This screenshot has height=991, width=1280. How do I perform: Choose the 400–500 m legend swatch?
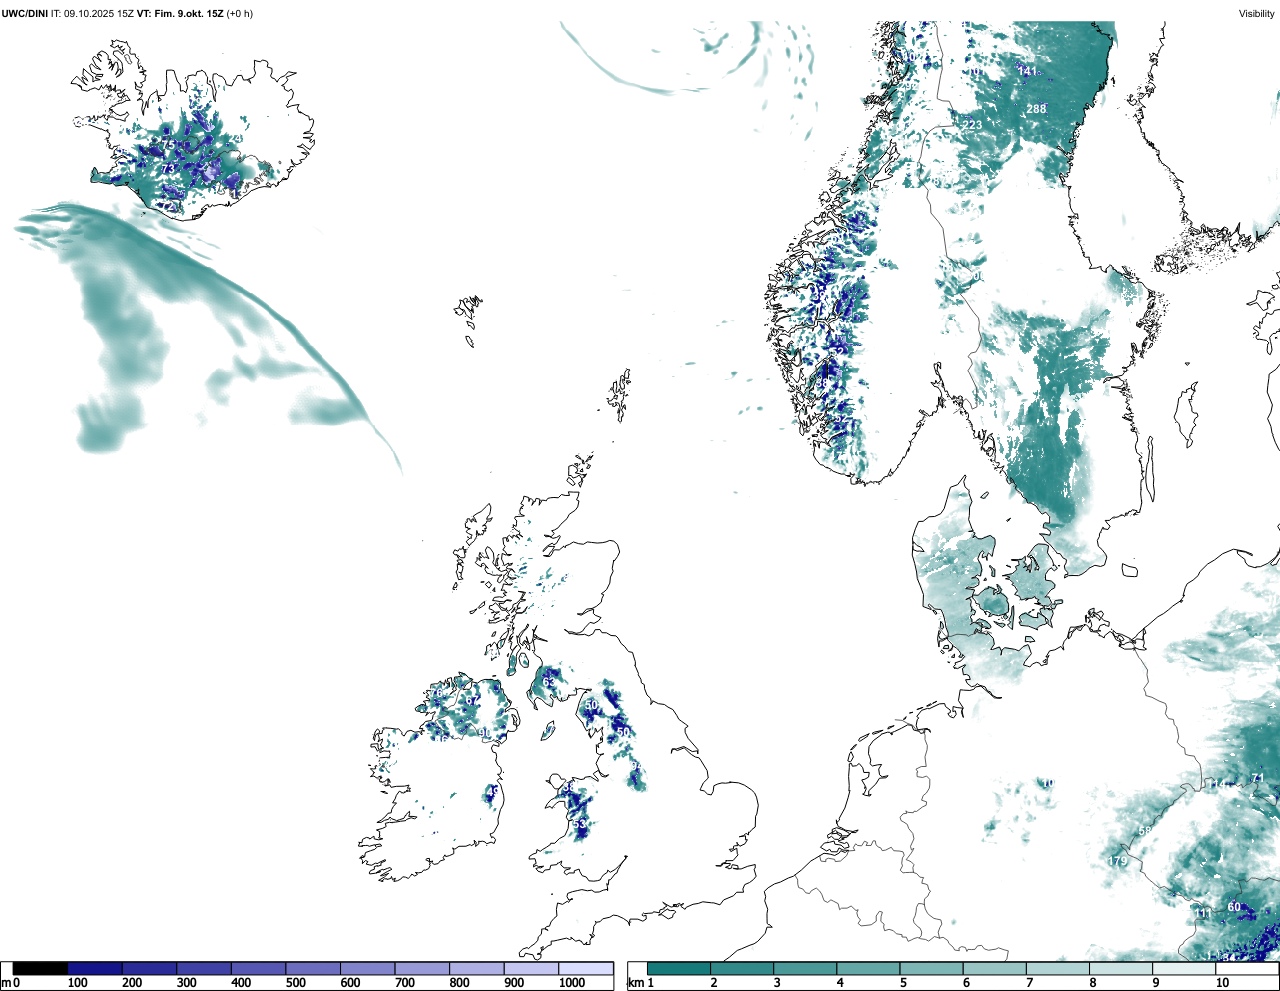click(258, 968)
